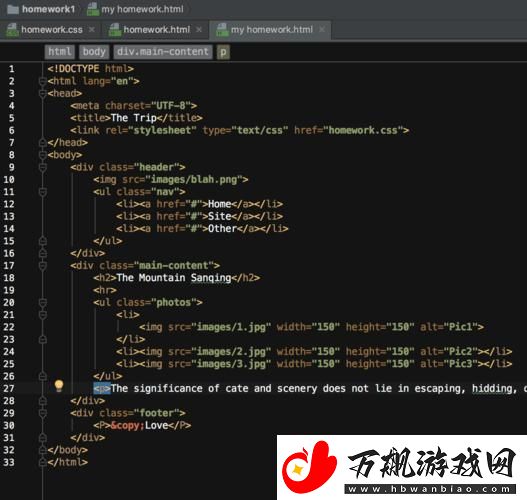Click the word "Love" on line 30
527x500 pixels.
(156, 425)
